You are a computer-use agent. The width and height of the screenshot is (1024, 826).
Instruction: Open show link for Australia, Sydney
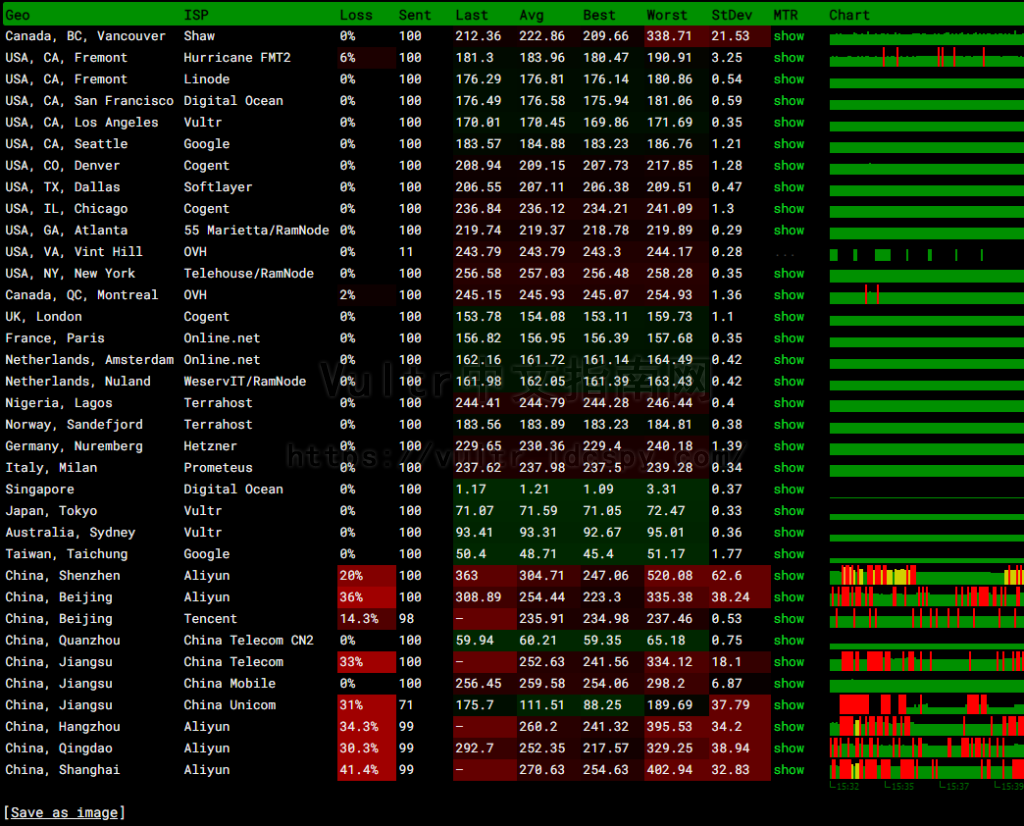788,532
